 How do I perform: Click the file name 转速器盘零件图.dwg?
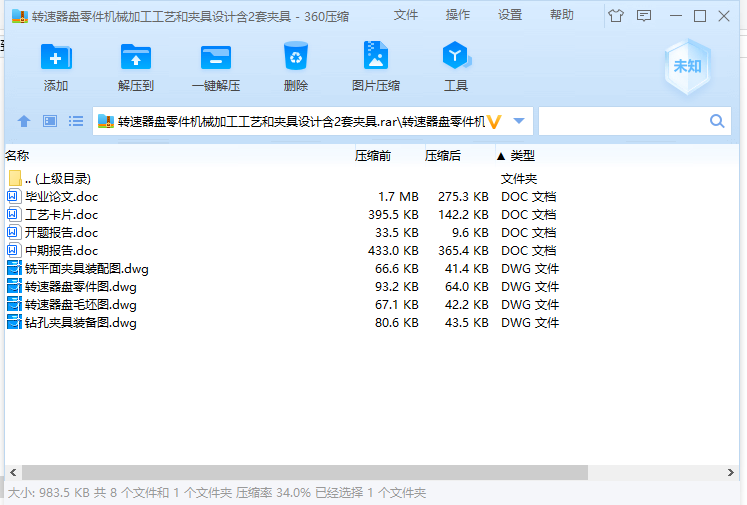(81, 287)
